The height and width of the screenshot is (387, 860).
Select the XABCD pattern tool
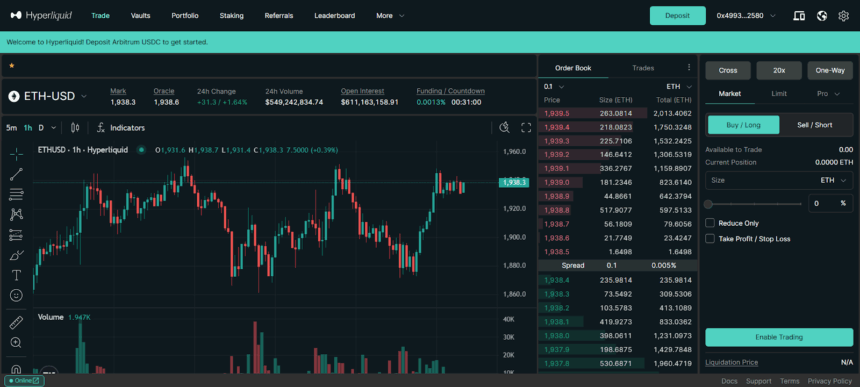(16, 215)
